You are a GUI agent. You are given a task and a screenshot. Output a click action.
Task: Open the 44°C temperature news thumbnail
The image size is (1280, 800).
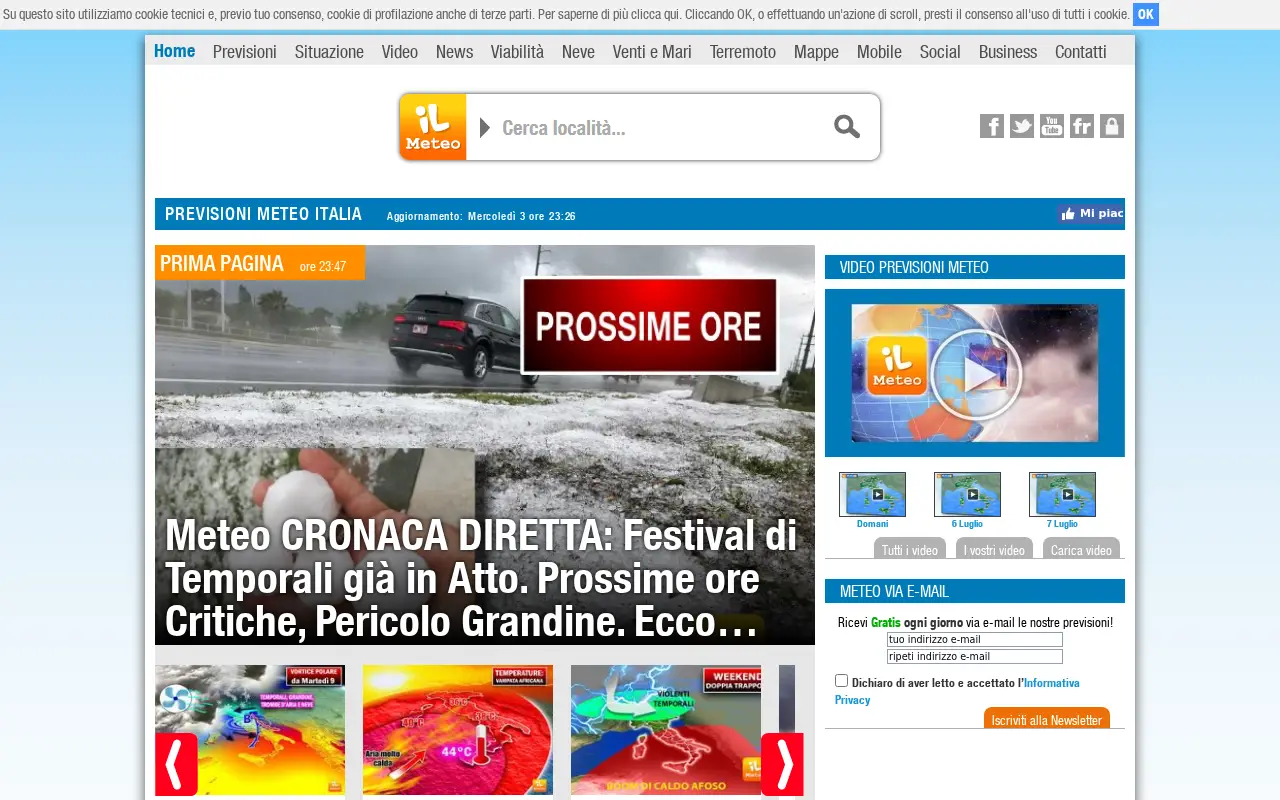458,730
